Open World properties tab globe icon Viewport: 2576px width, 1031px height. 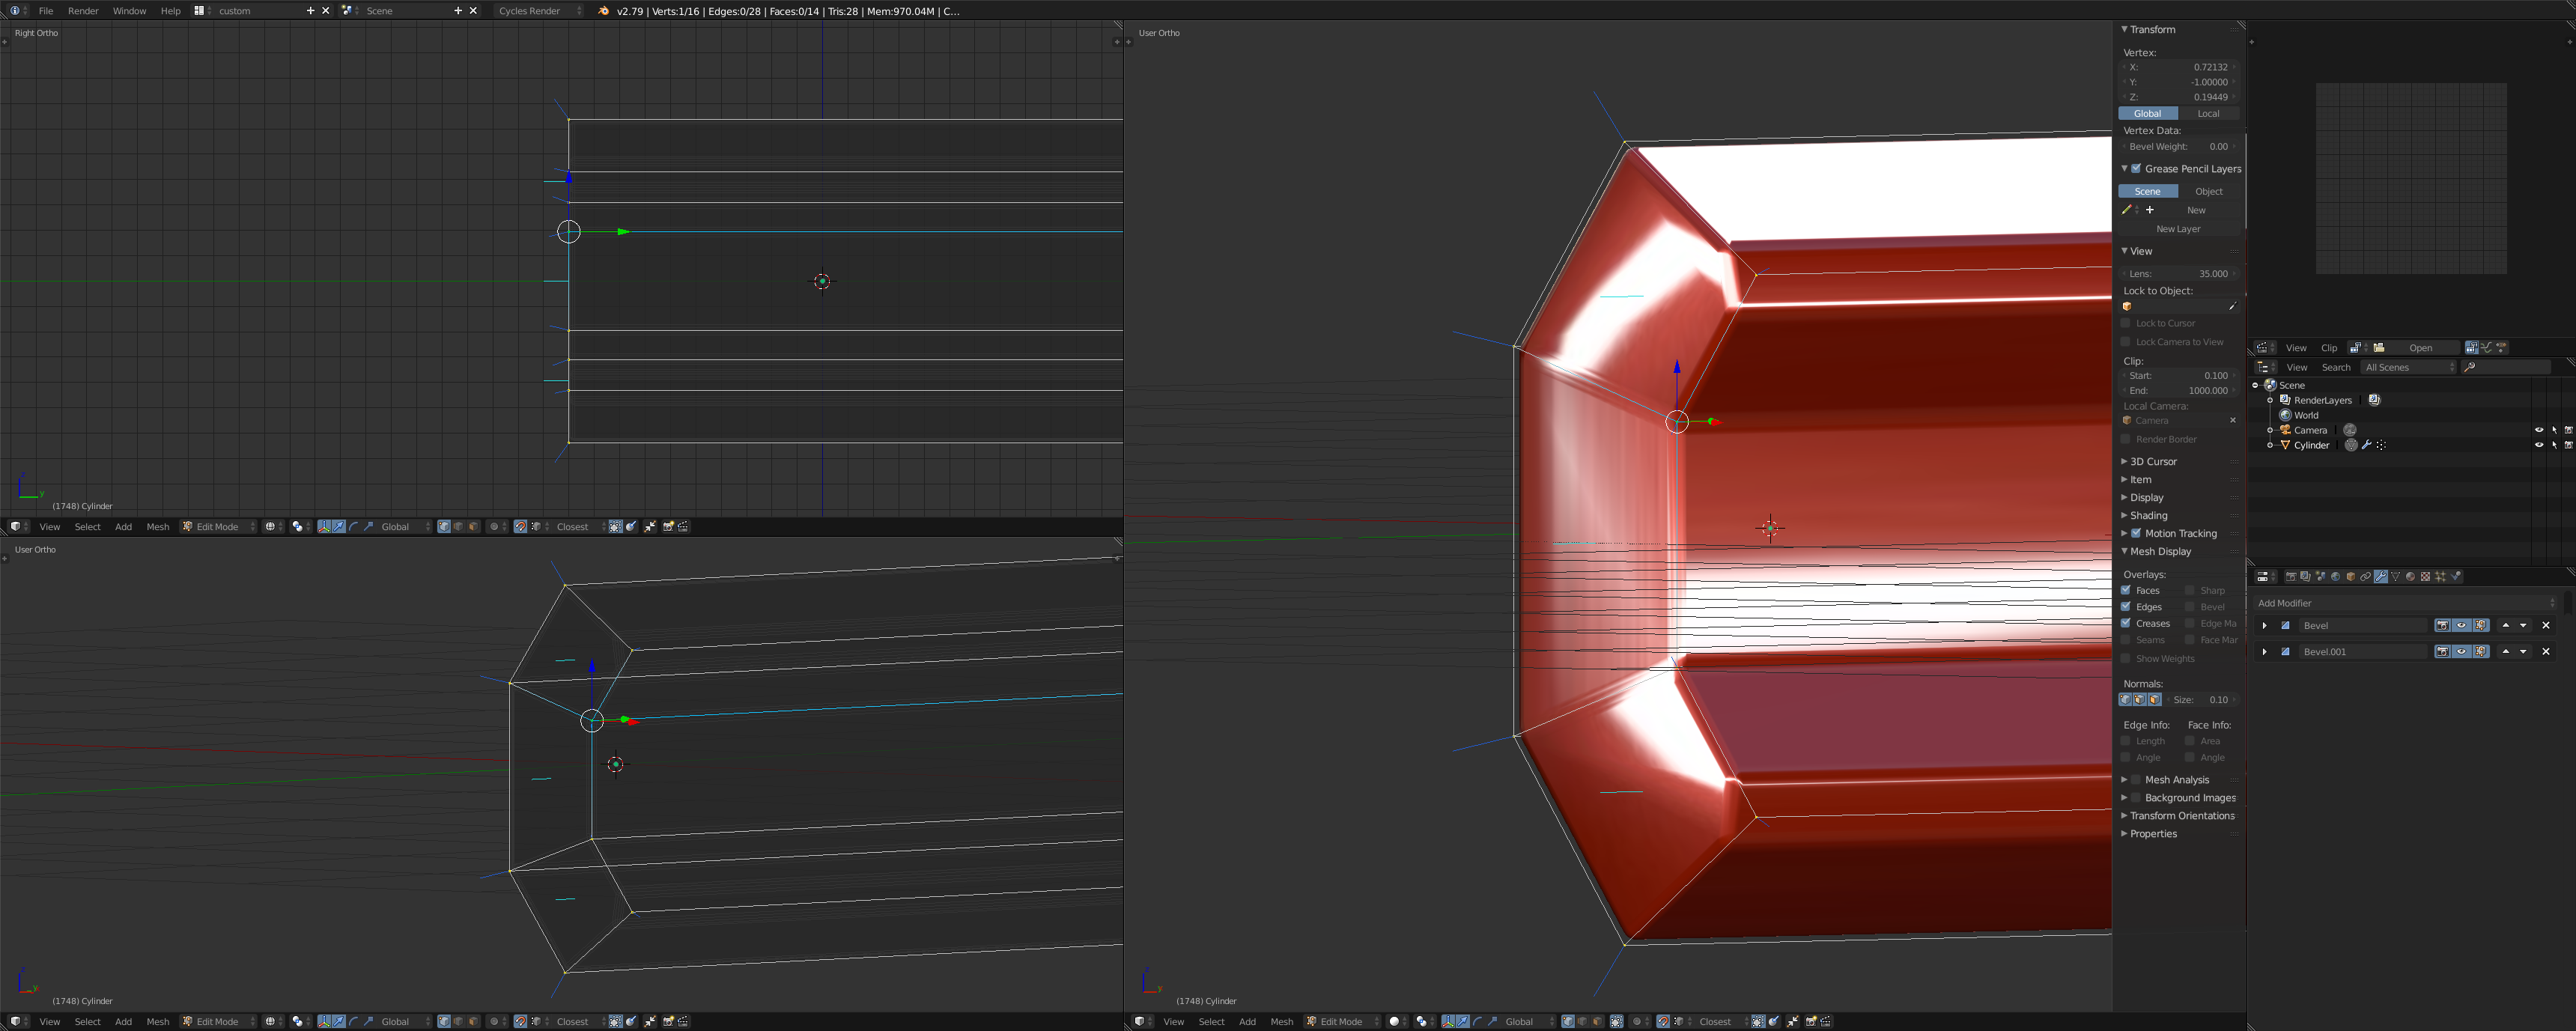2336,577
